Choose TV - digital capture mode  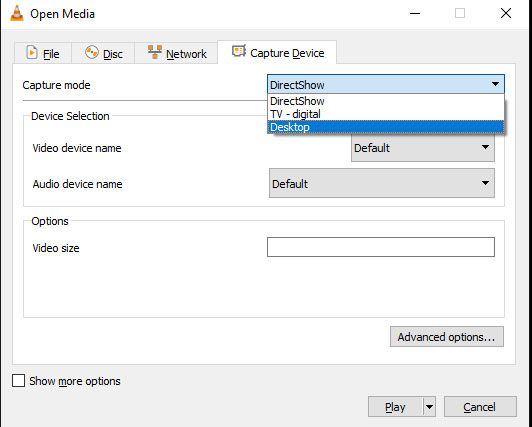pos(386,114)
